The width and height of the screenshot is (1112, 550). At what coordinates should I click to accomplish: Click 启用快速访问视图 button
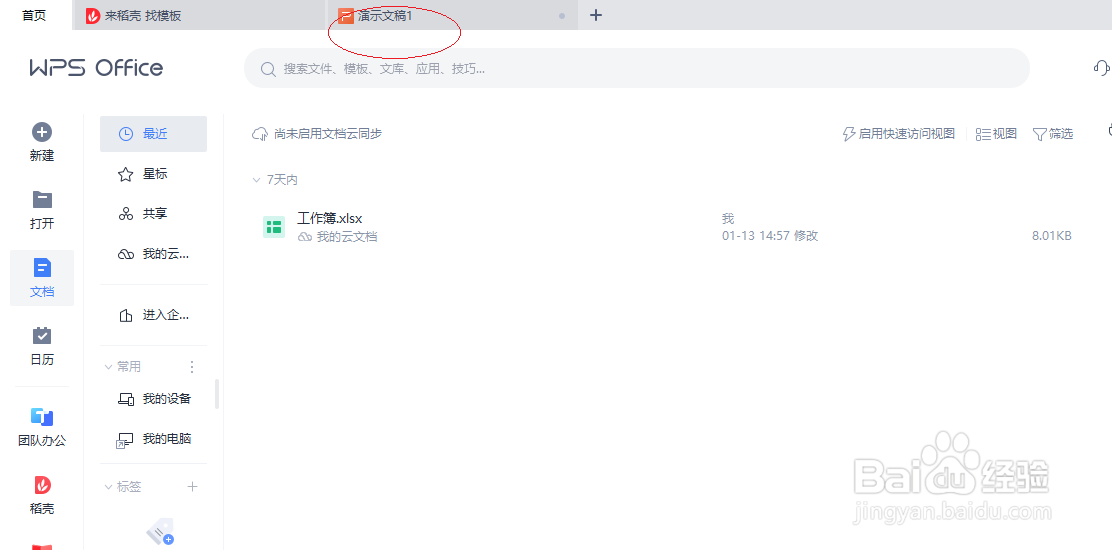click(898, 133)
